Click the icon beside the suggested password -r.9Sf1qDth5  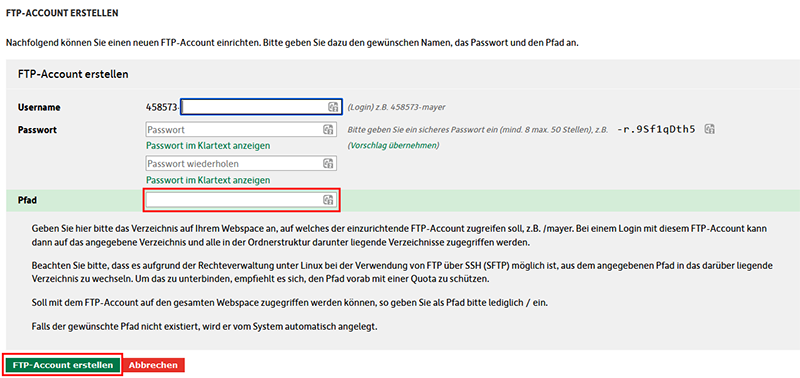(x=709, y=129)
